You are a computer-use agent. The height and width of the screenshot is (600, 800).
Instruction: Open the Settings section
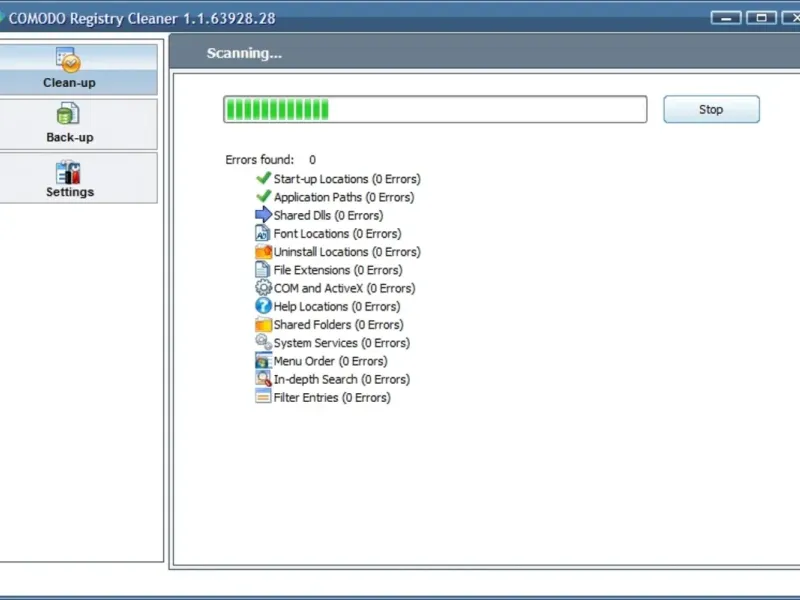[x=78, y=178]
